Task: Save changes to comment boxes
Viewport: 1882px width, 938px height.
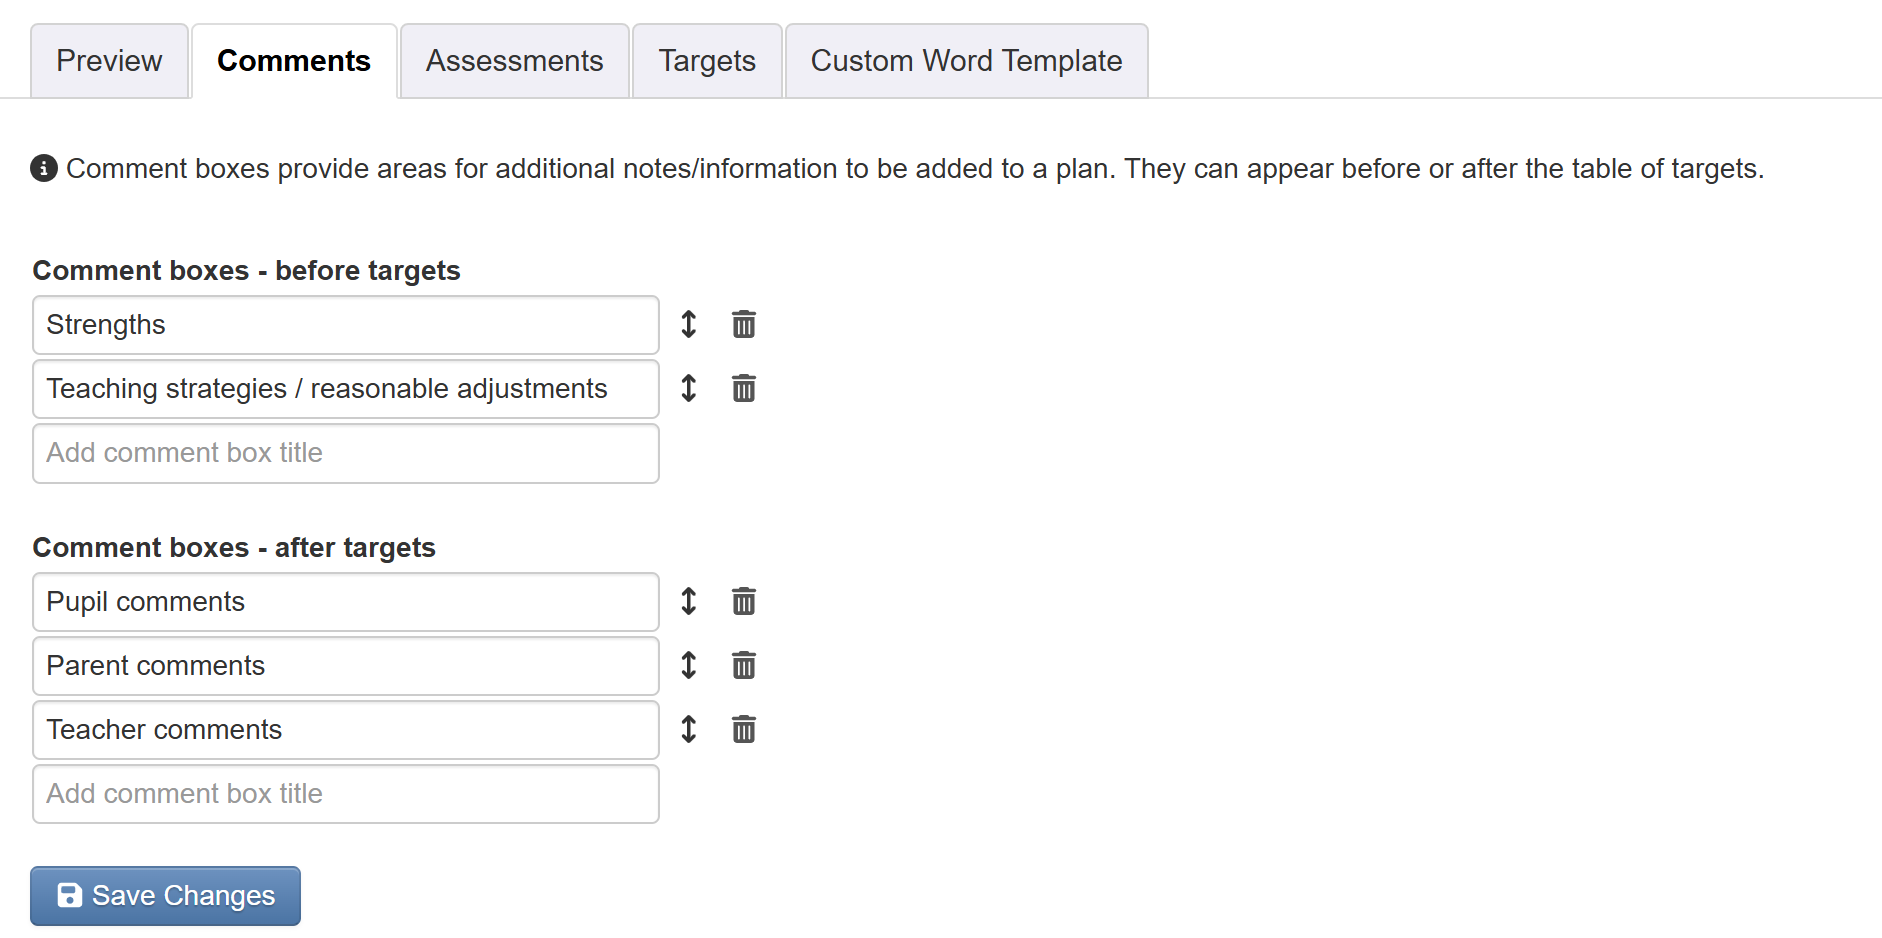Action: pos(165,895)
